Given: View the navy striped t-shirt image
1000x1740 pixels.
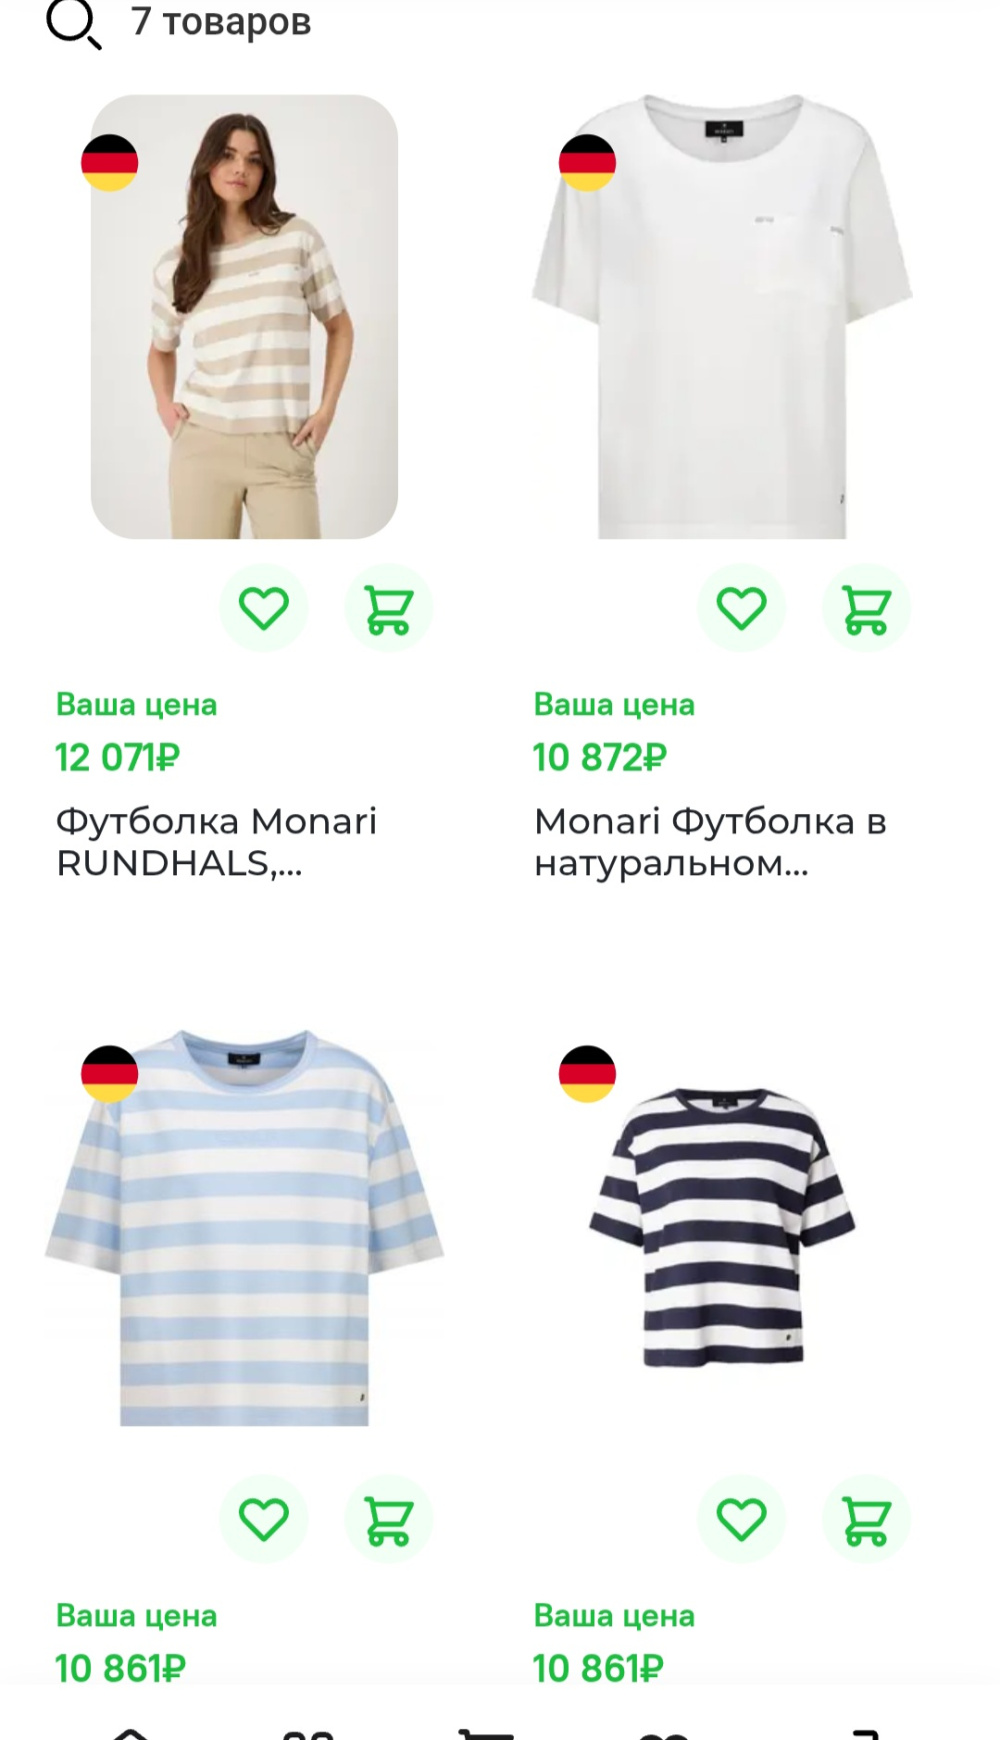Looking at the screenshot, I should click(x=722, y=1228).
